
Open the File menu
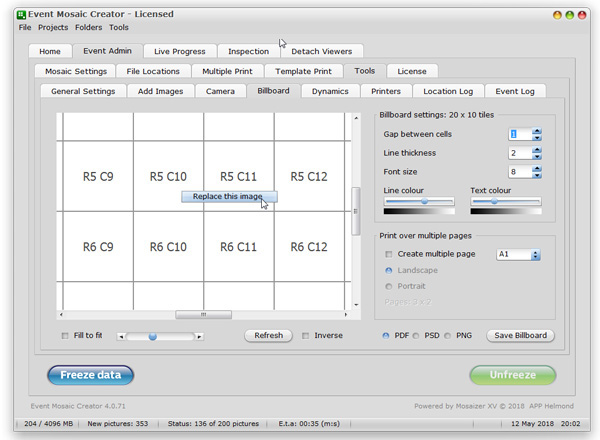coord(25,28)
